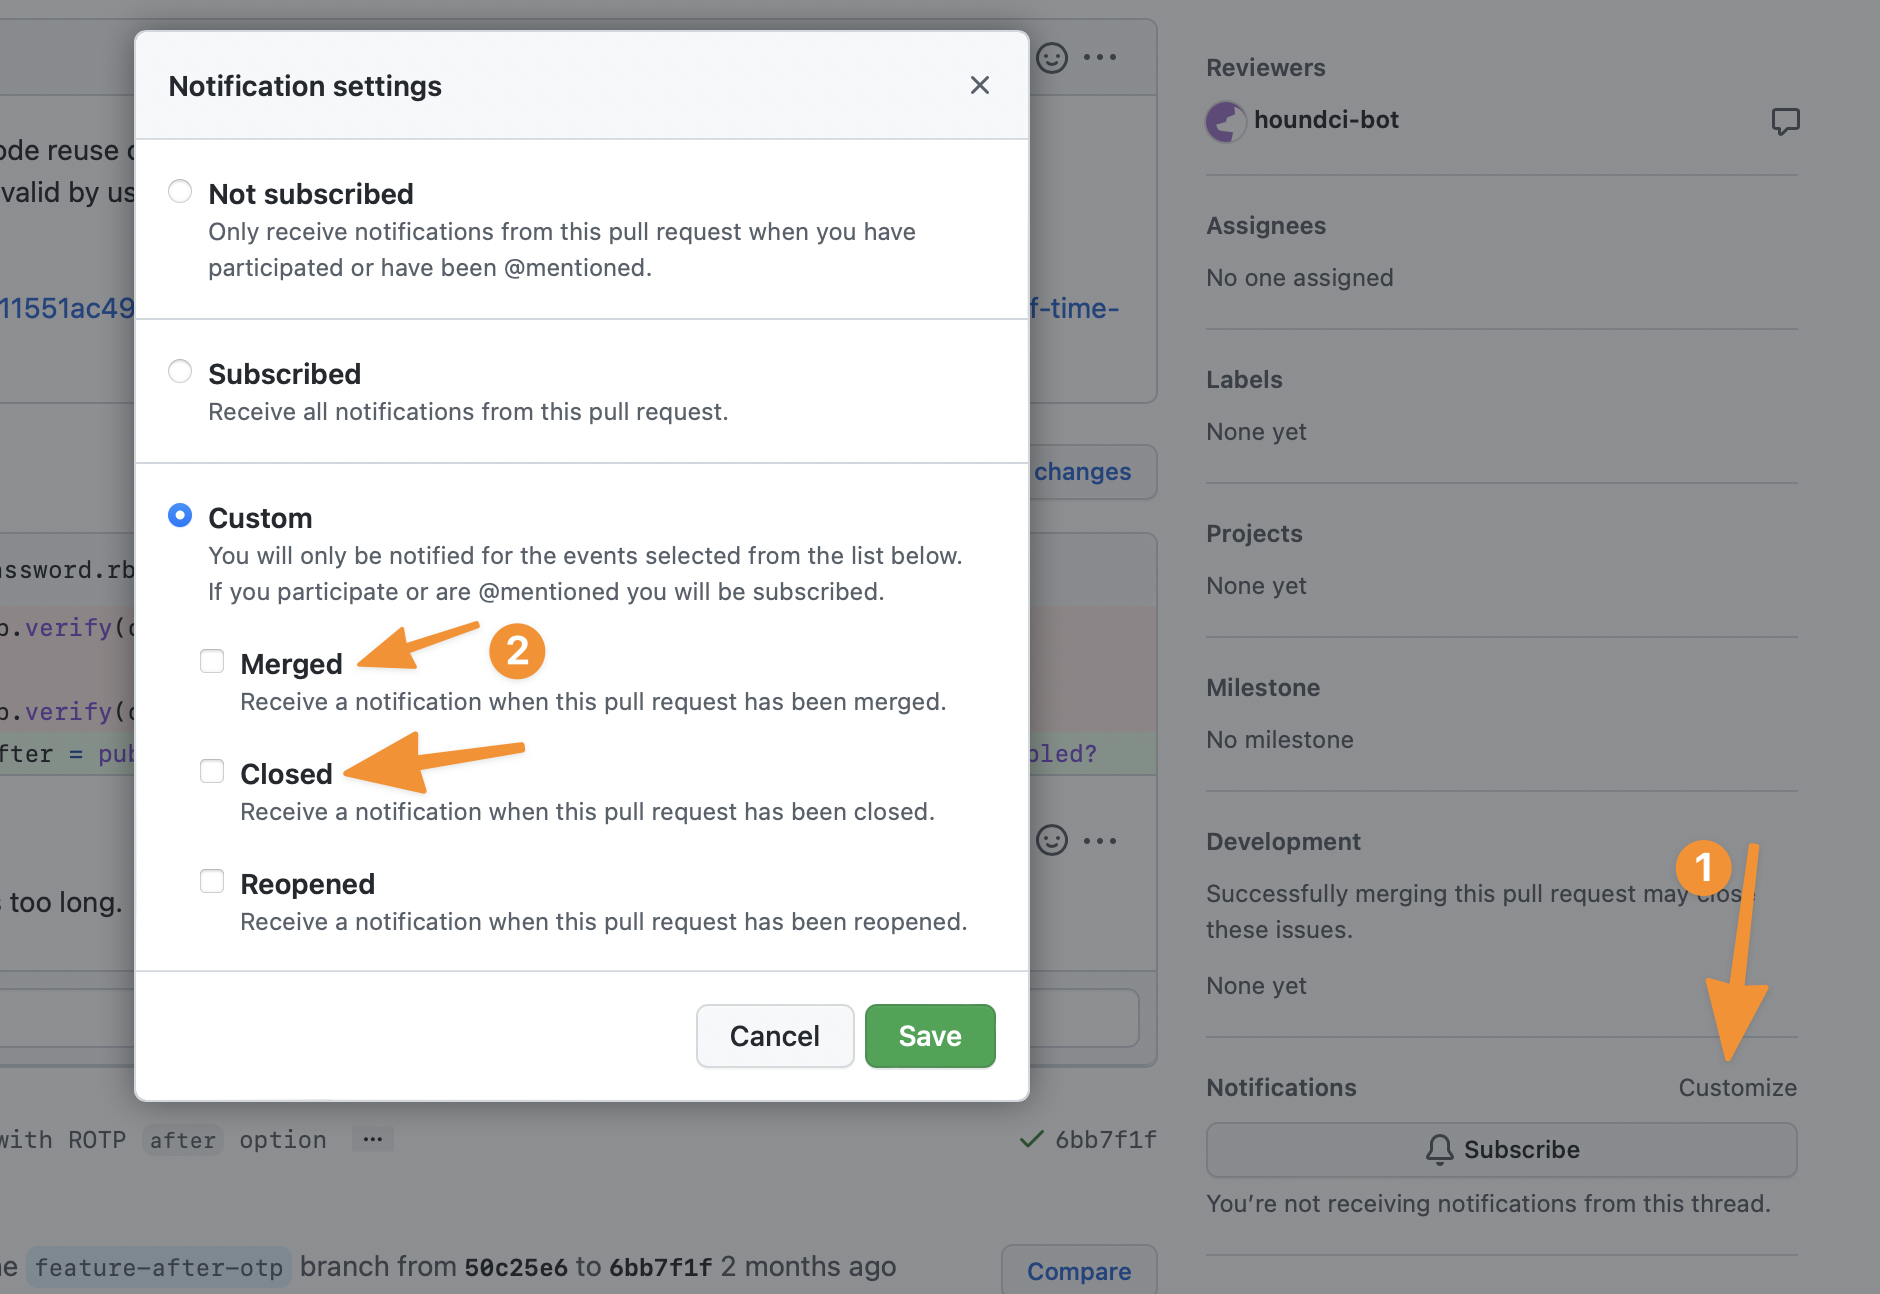Tick the Reopened notification checkbox
Viewport: 1880px width, 1294px height.
coord(212,881)
